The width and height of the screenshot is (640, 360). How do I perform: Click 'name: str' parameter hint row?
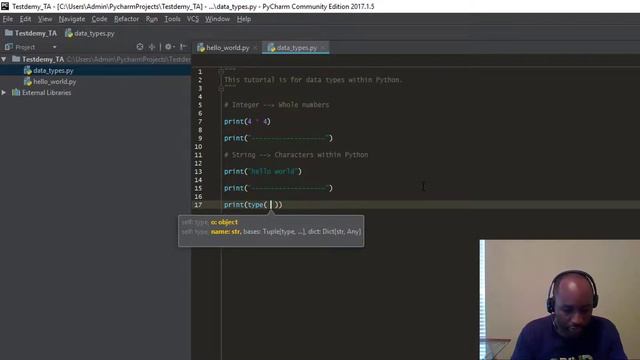[x=271, y=232]
